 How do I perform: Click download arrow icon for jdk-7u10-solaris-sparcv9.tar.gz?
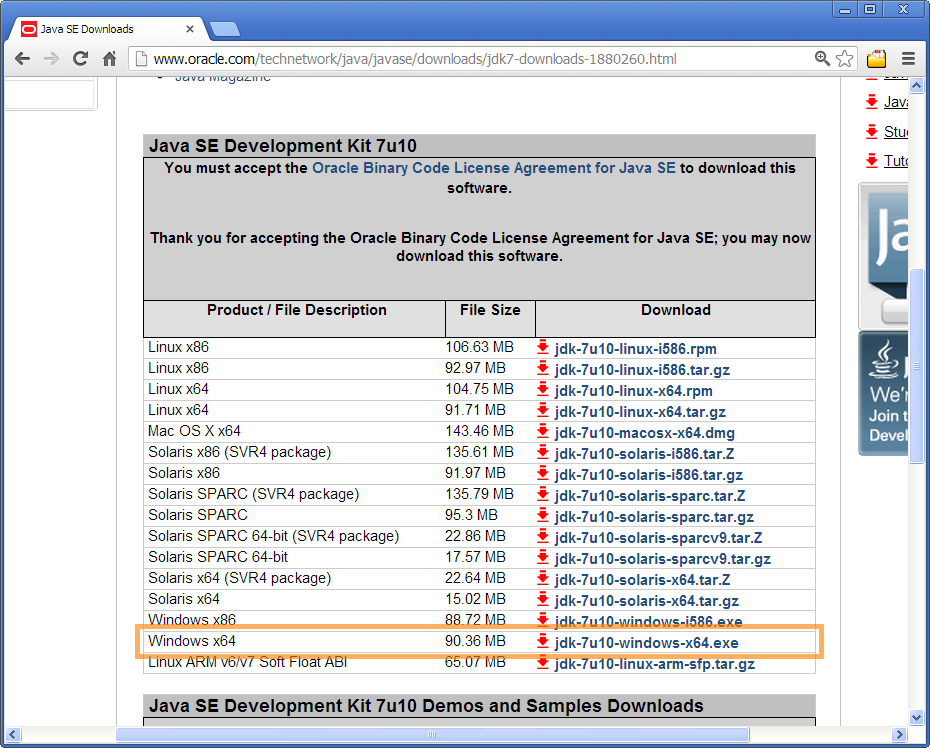tap(543, 557)
